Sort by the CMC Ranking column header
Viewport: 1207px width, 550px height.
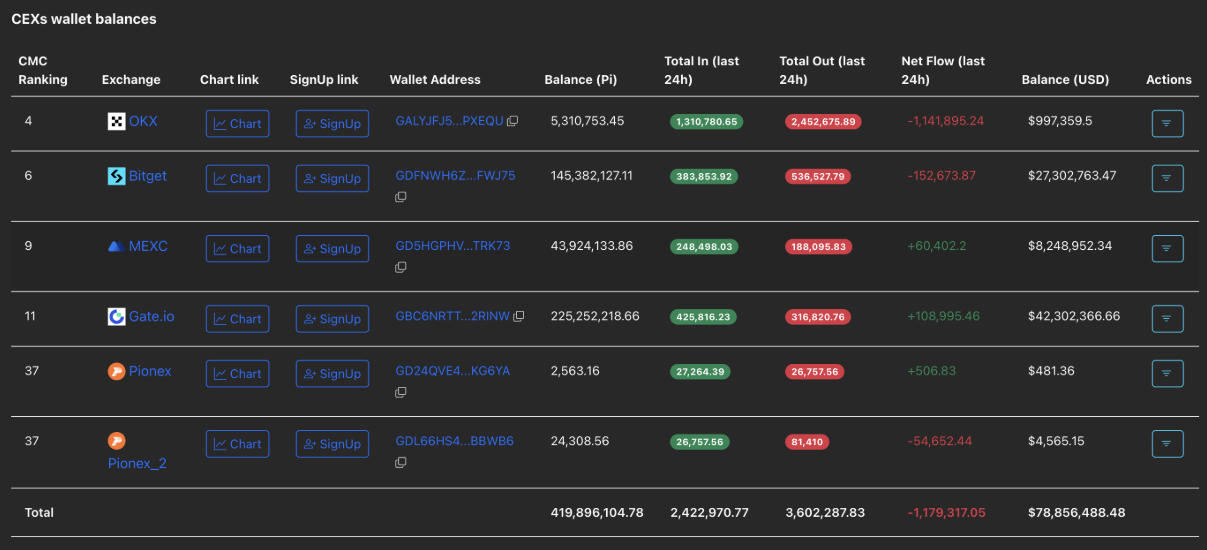[x=43, y=71]
